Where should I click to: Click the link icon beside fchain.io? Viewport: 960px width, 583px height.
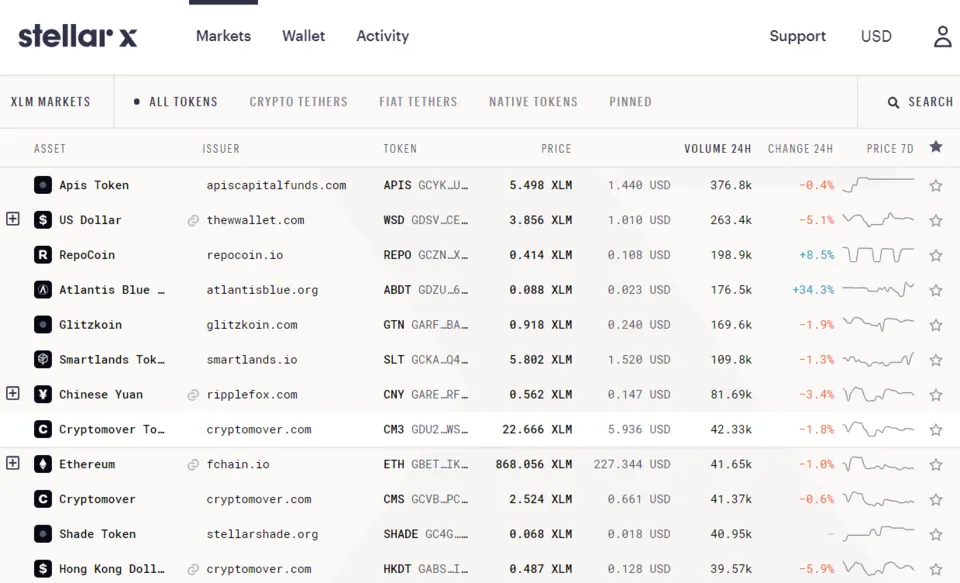[x=193, y=465]
